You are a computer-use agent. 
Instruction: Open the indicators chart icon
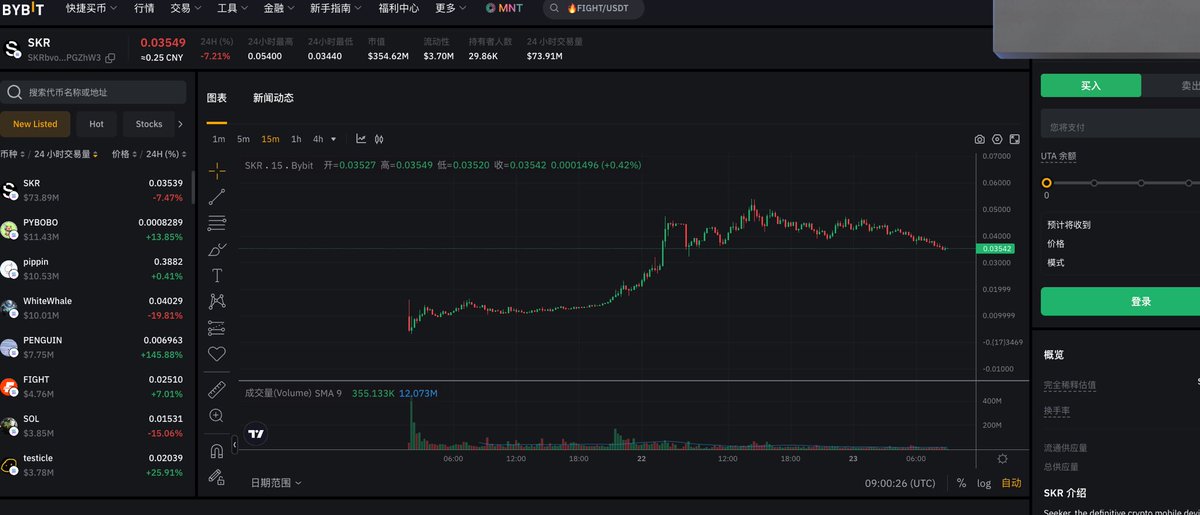coord(361,139)
